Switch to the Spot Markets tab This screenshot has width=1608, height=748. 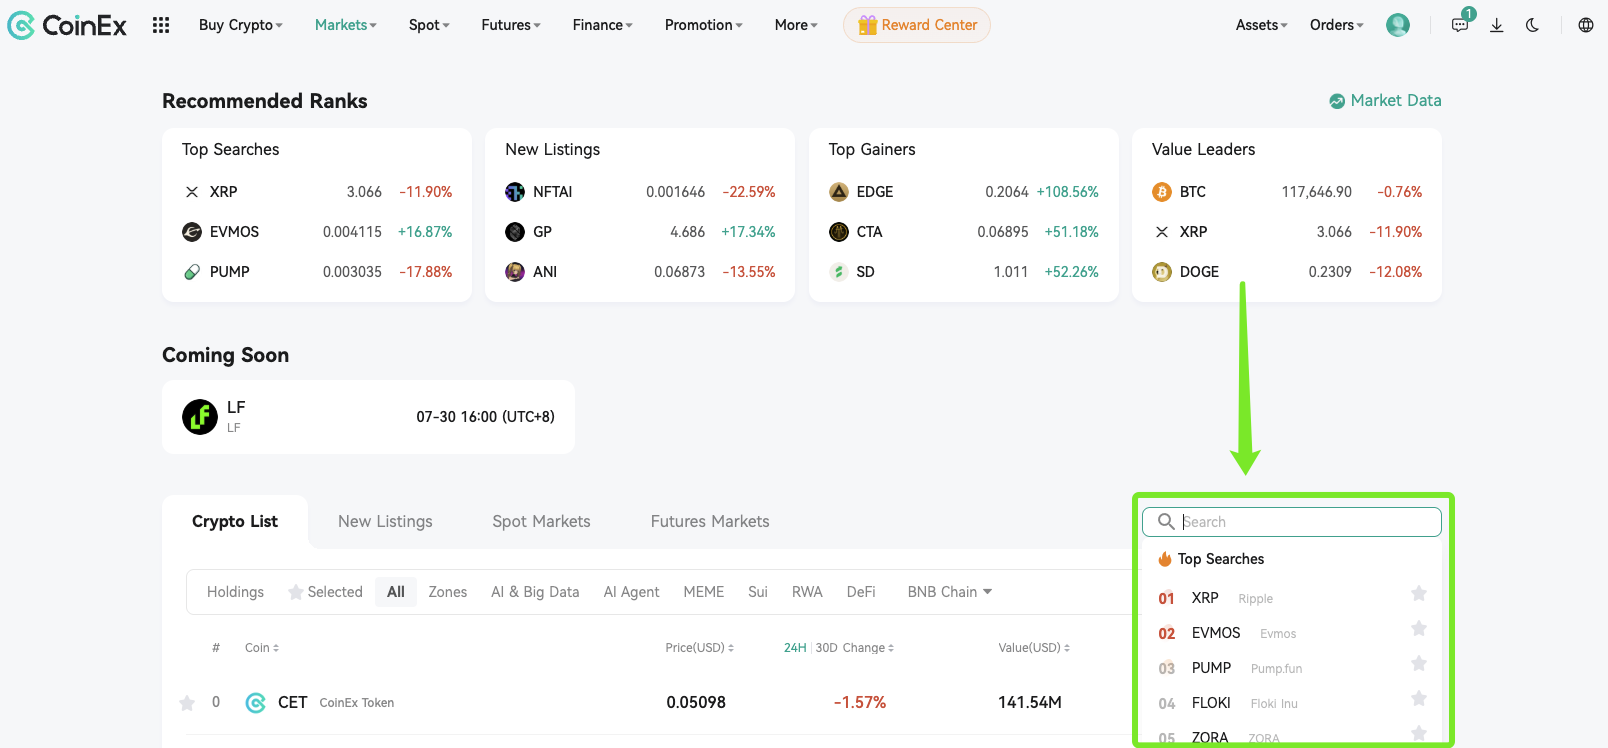point(541,522)
